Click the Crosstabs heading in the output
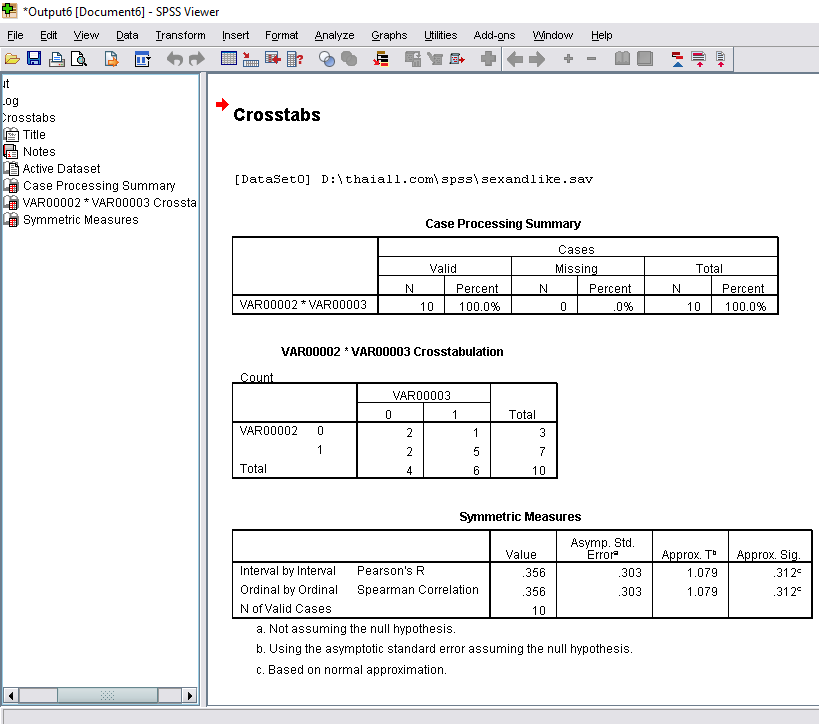 [x=277, y=115]
